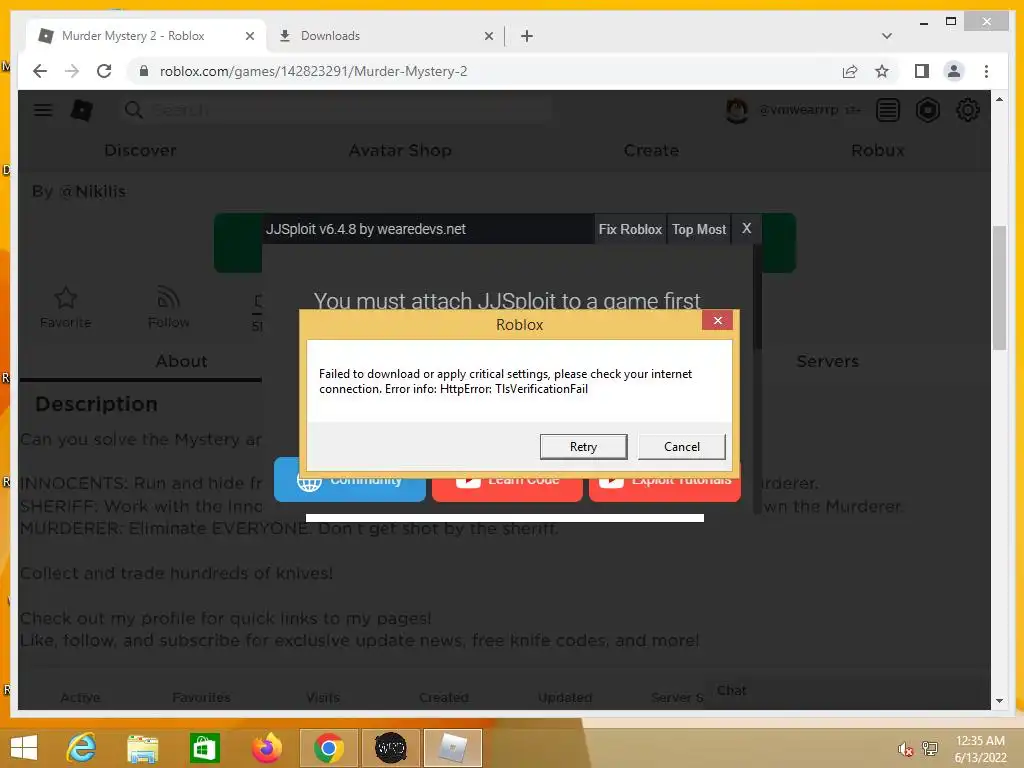Launch Internet Explorer from taskbar
Viewport: 1024px width, 768px height.
pos(82,748)
